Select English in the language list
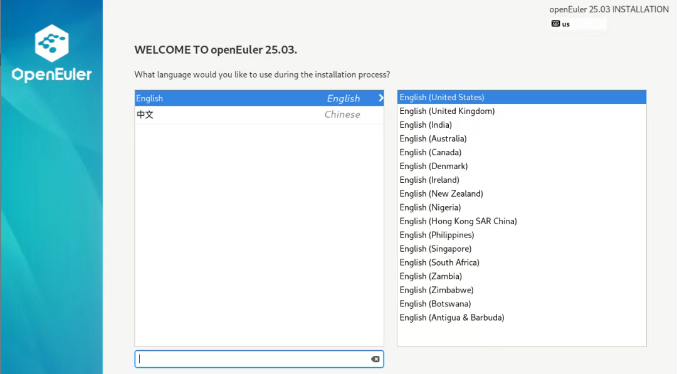 click(259, 98)
